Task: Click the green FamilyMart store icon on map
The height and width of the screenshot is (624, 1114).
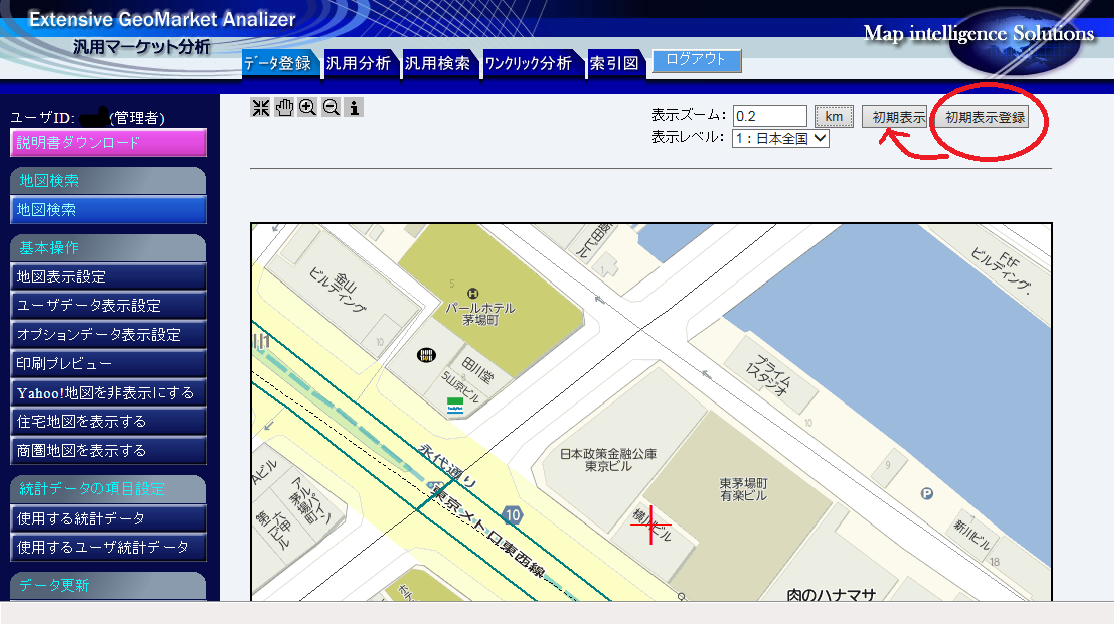Action: [455, 406]
